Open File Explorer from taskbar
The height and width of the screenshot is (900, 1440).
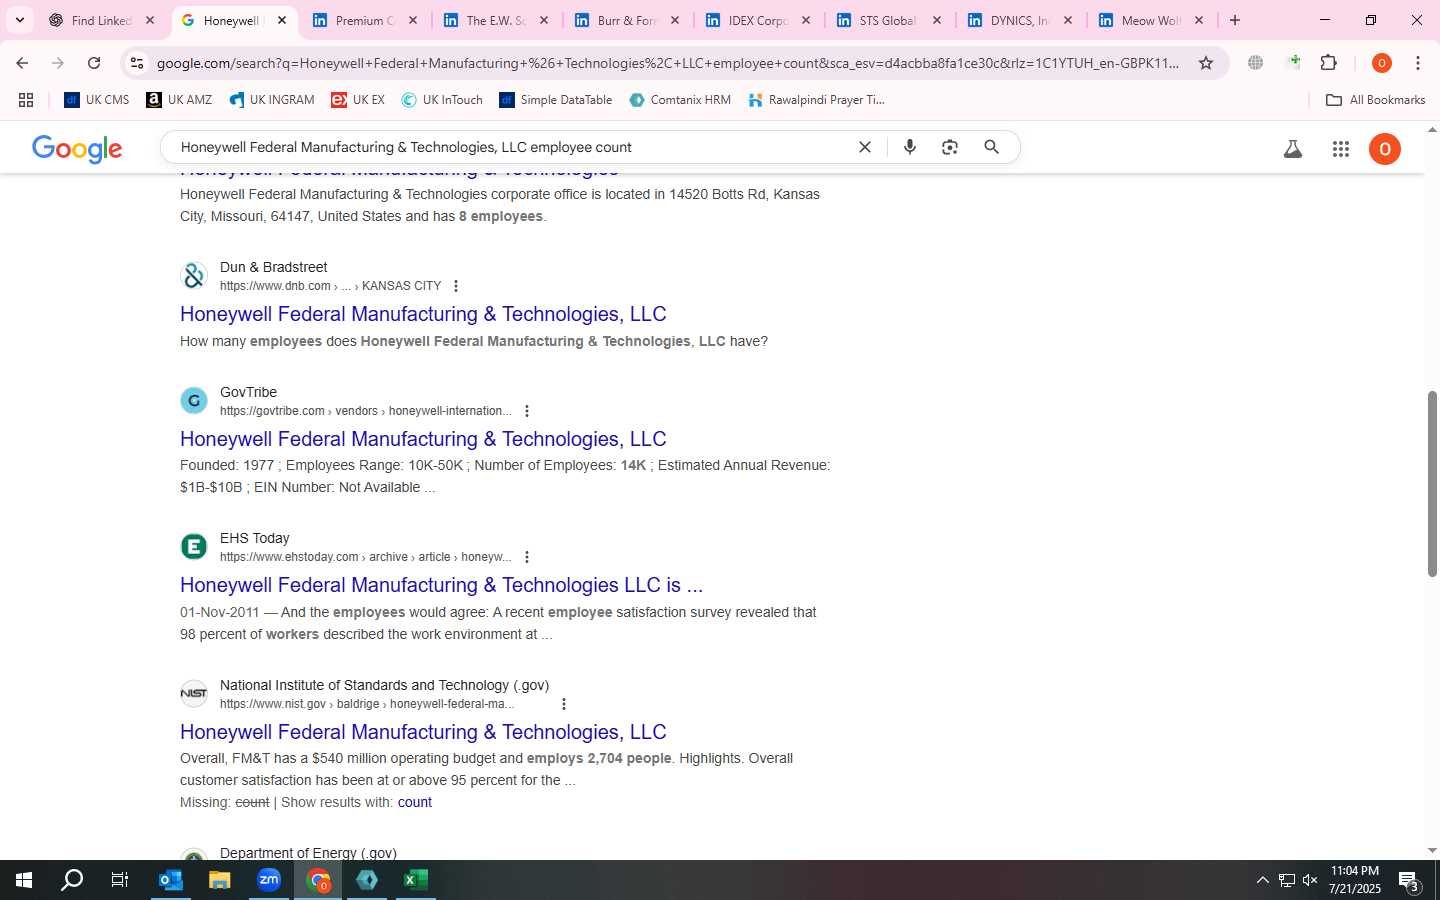point(220,880)
